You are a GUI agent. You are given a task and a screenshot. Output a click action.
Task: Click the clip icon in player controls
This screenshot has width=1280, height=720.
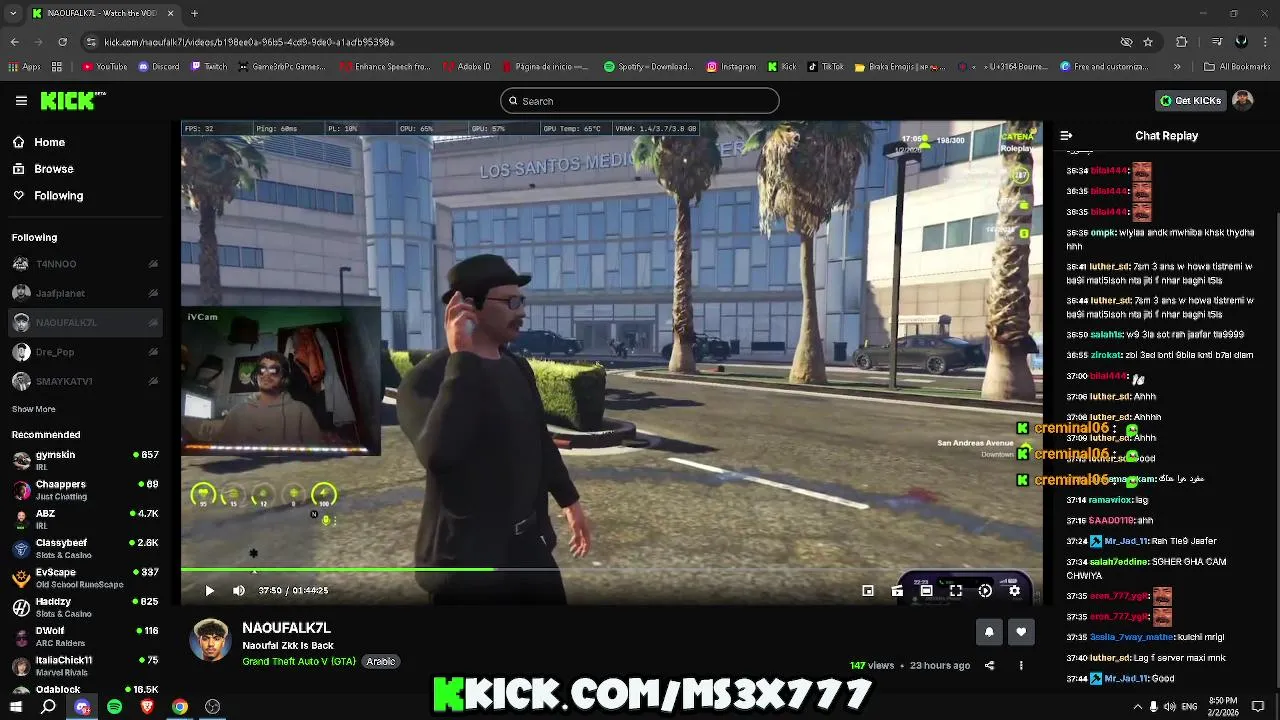(897, 591)
